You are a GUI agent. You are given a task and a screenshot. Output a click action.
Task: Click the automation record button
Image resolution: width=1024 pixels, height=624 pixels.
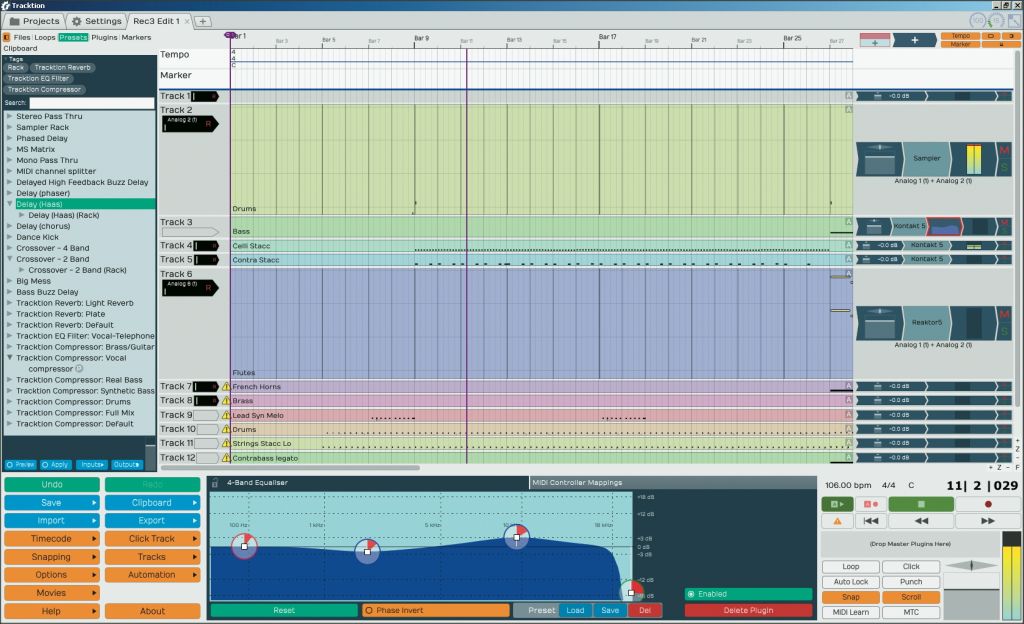point(871,504)
